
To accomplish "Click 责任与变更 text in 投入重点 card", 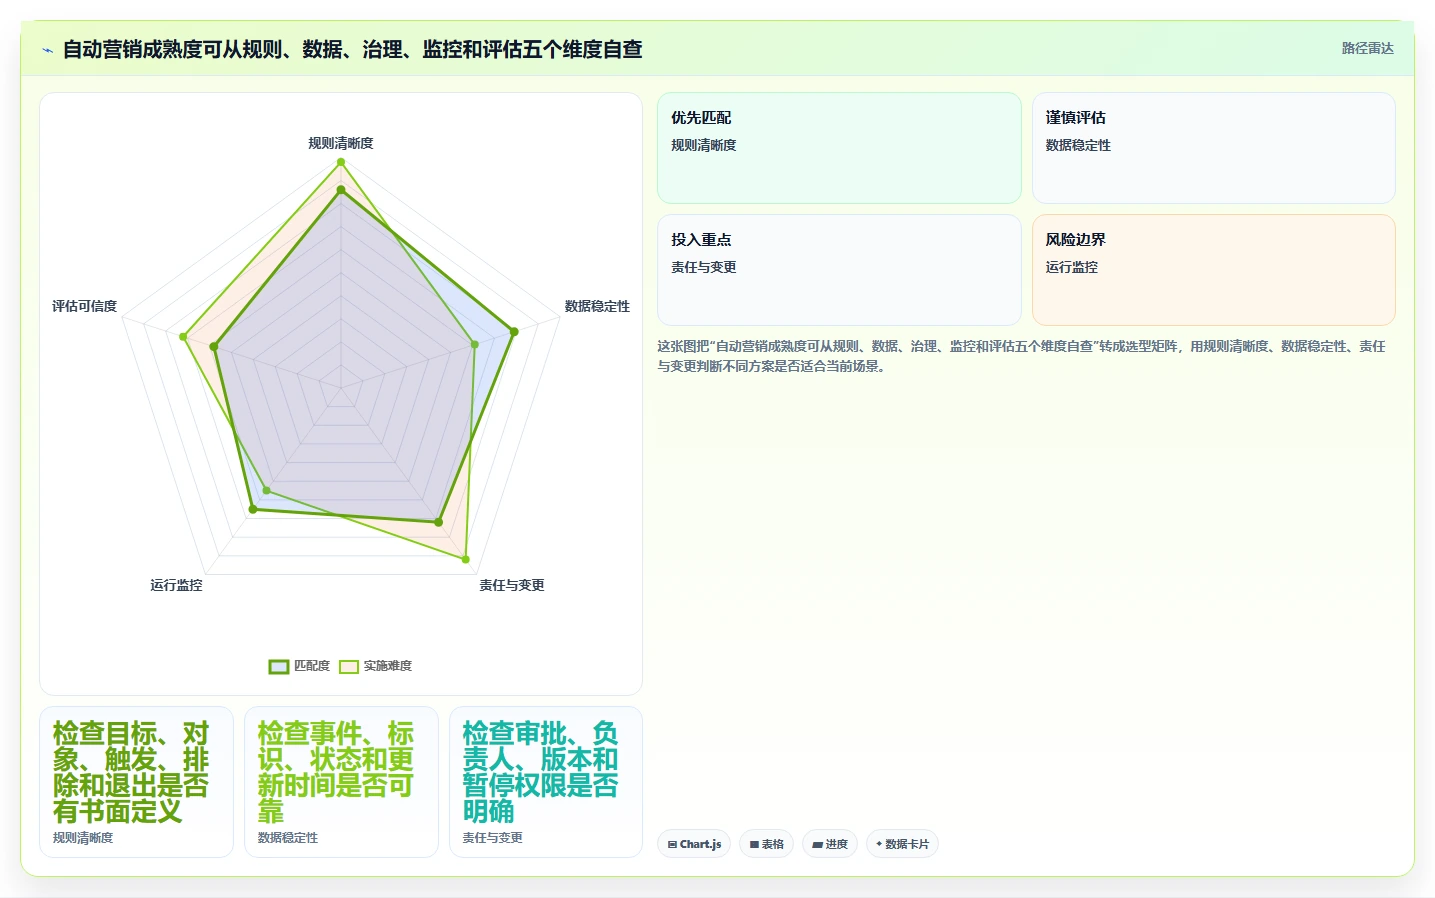I will pyautogui.click(x=704, y=267).
